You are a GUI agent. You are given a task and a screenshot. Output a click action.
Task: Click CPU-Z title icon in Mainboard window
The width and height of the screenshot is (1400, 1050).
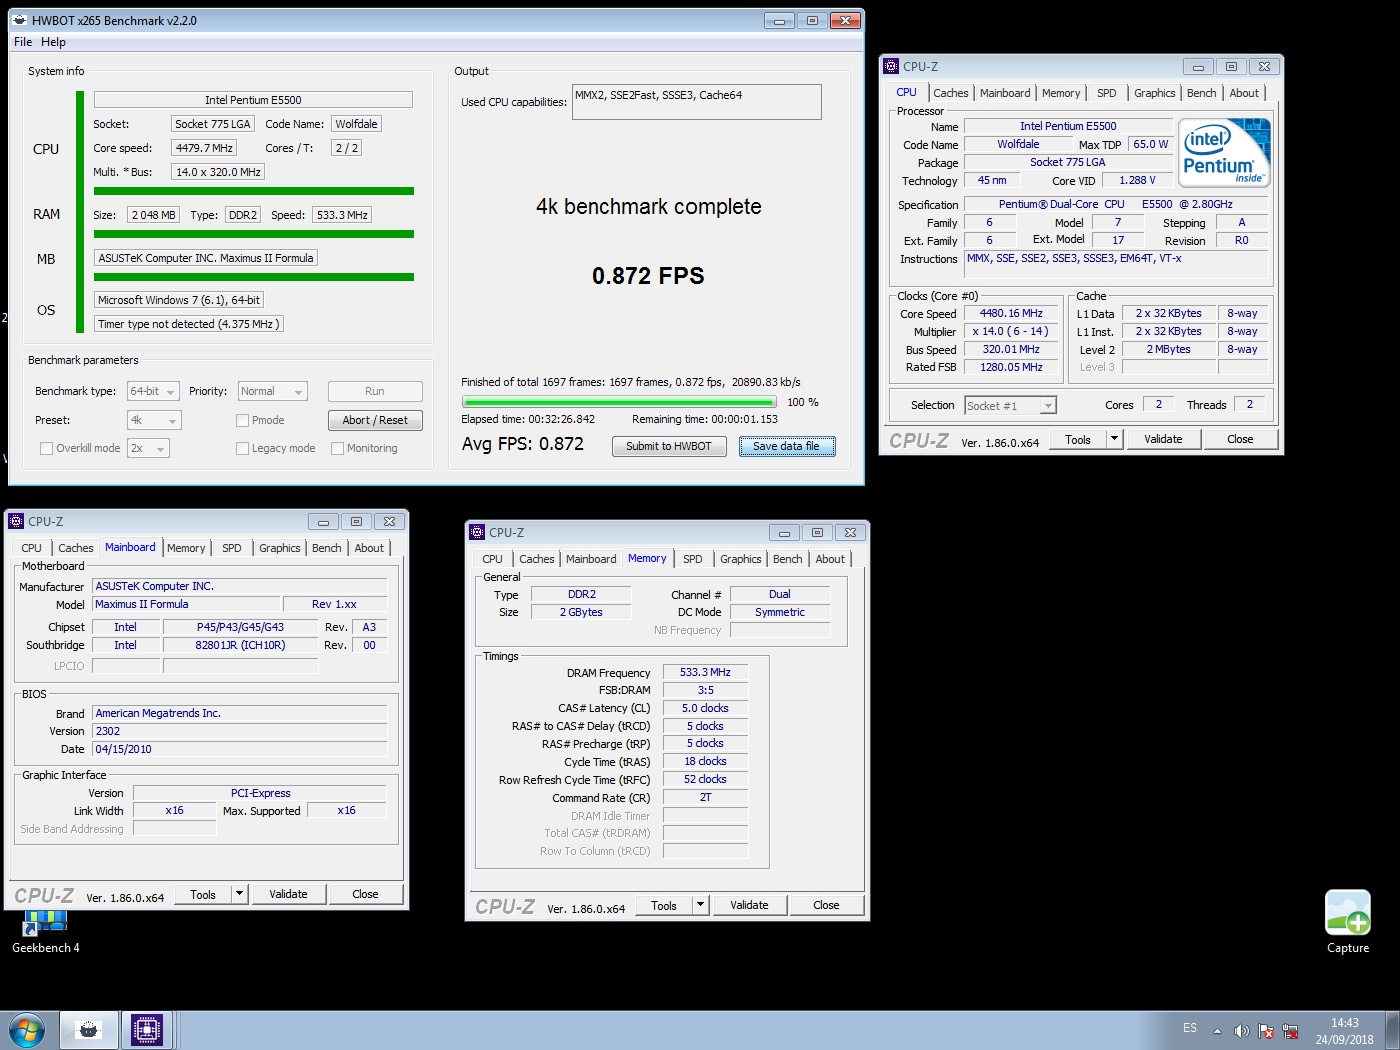coord(16,521)
